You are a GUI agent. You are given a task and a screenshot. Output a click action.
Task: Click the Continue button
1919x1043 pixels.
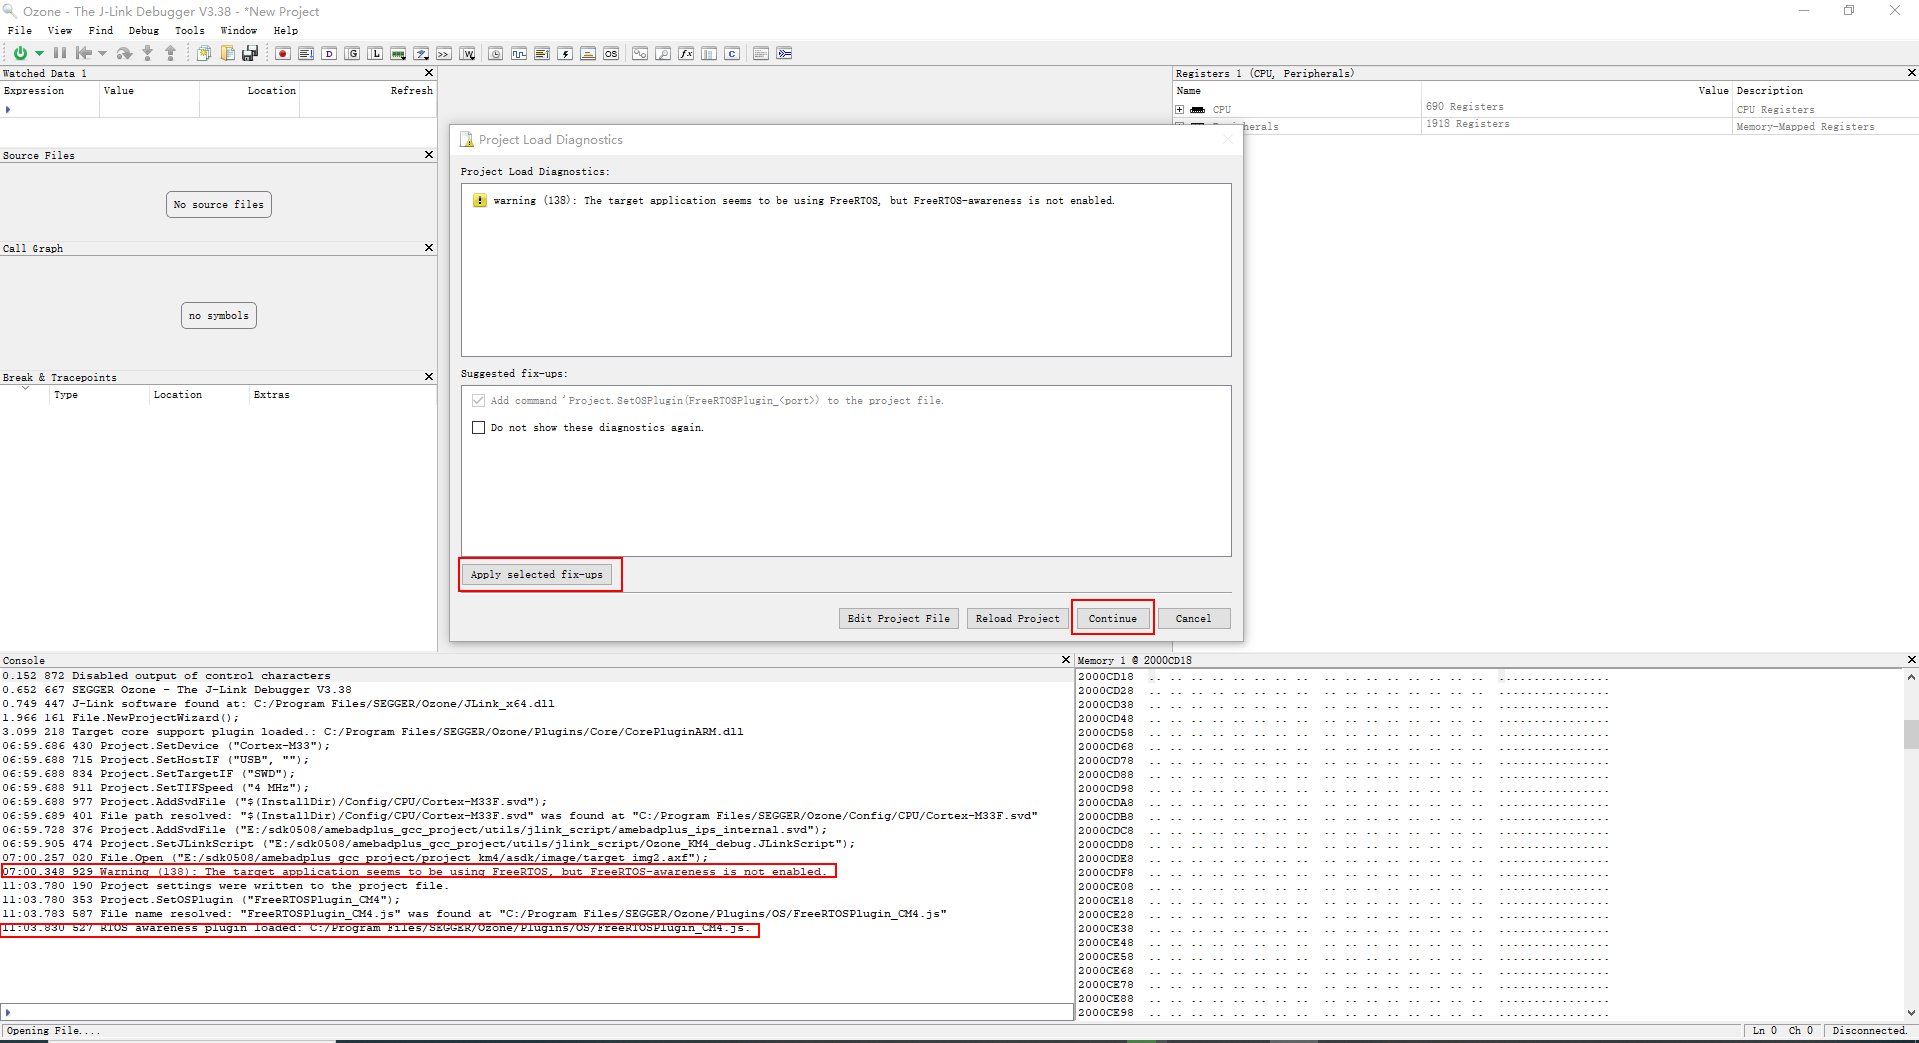[x=1112, y=619]
